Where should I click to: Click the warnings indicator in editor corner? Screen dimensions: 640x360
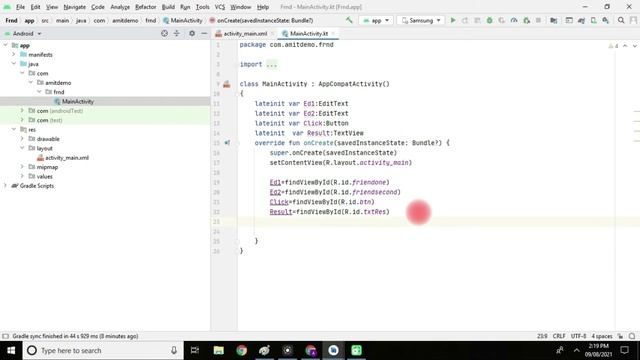[613, 46]
